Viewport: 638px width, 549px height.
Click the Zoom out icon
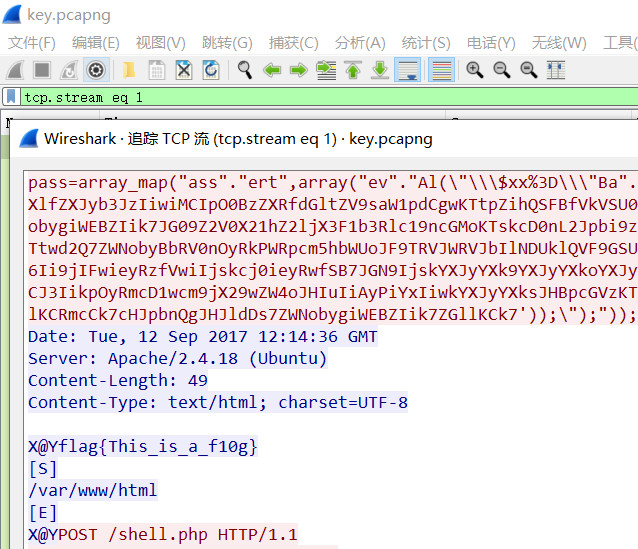[x=502, y=70]
